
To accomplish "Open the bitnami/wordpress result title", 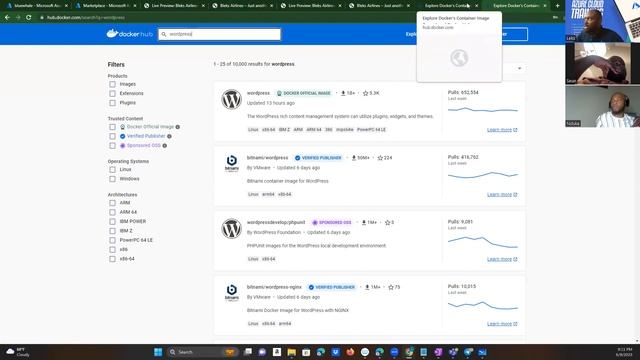I will click(267, 158).
